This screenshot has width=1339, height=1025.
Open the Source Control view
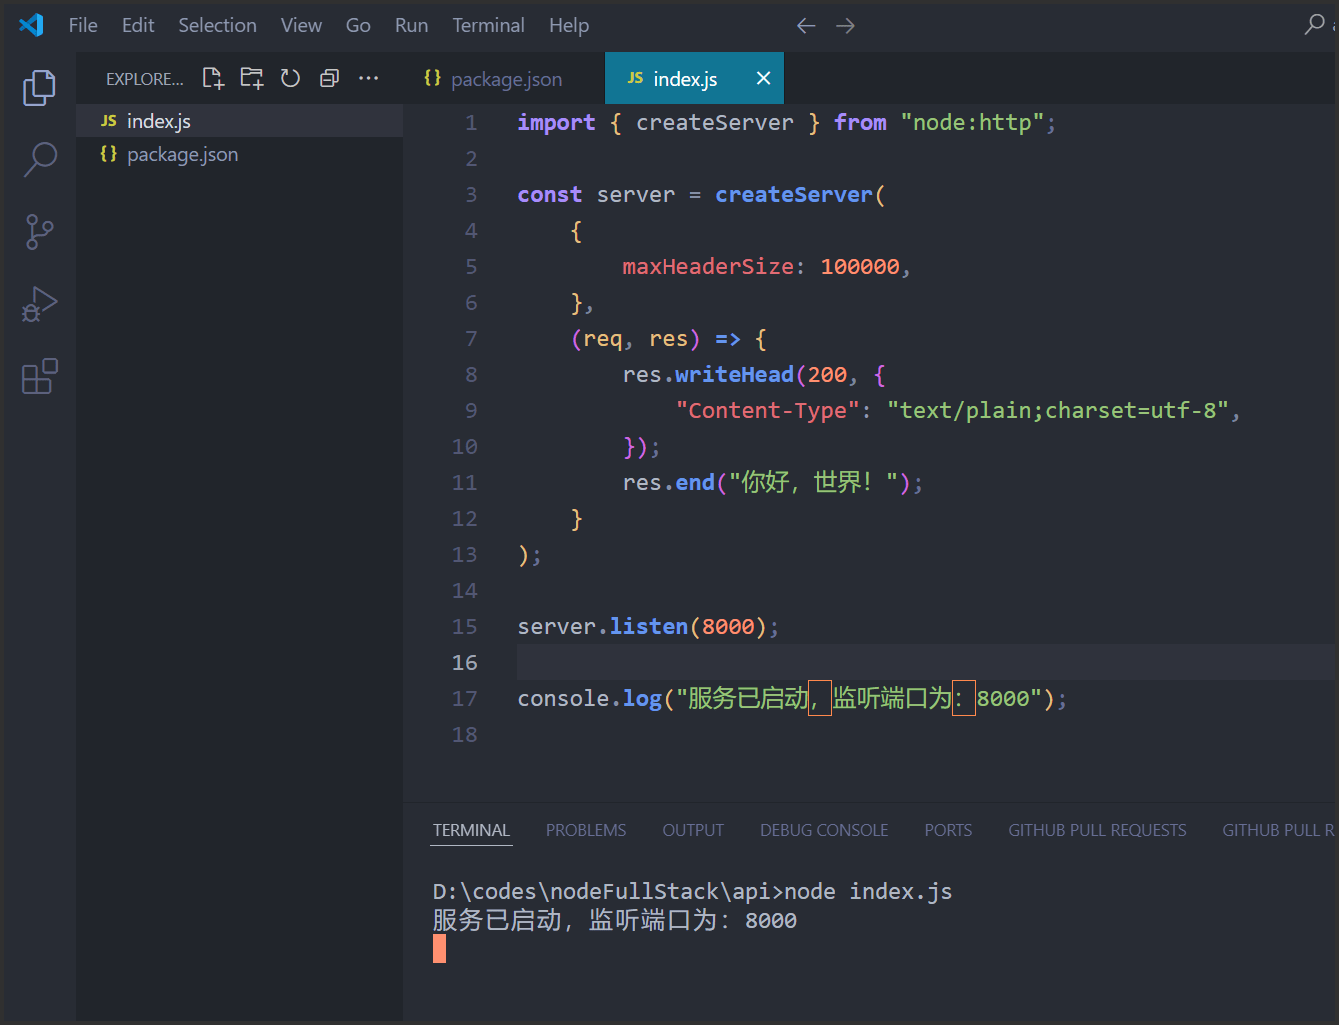click(x=39, y=232)
